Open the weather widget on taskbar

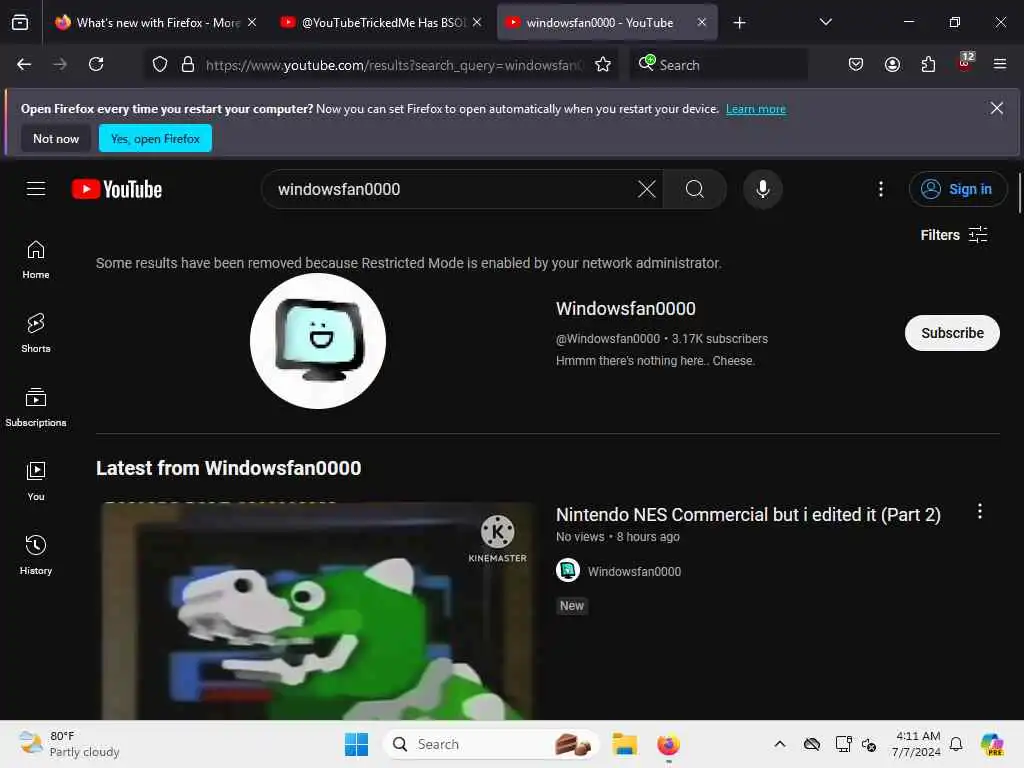(69, 744)
